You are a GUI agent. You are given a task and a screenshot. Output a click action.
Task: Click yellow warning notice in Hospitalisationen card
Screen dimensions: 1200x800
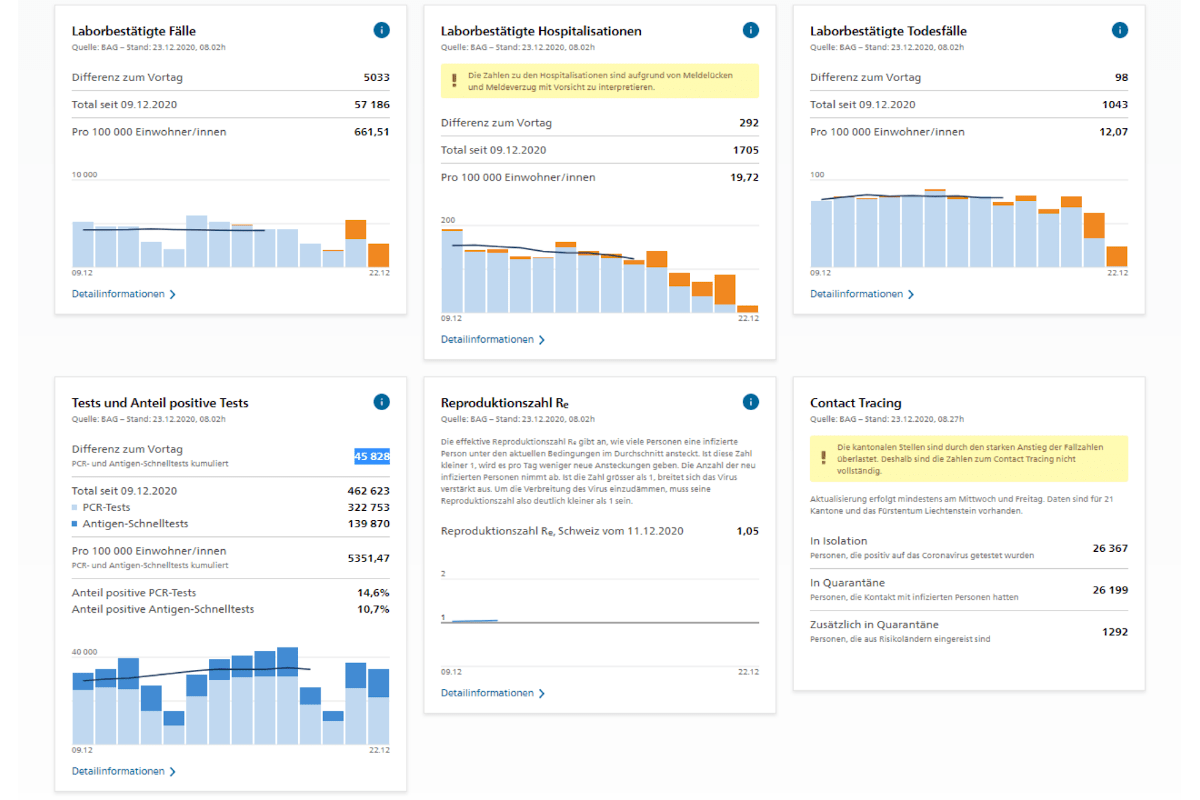coord(600,81)
